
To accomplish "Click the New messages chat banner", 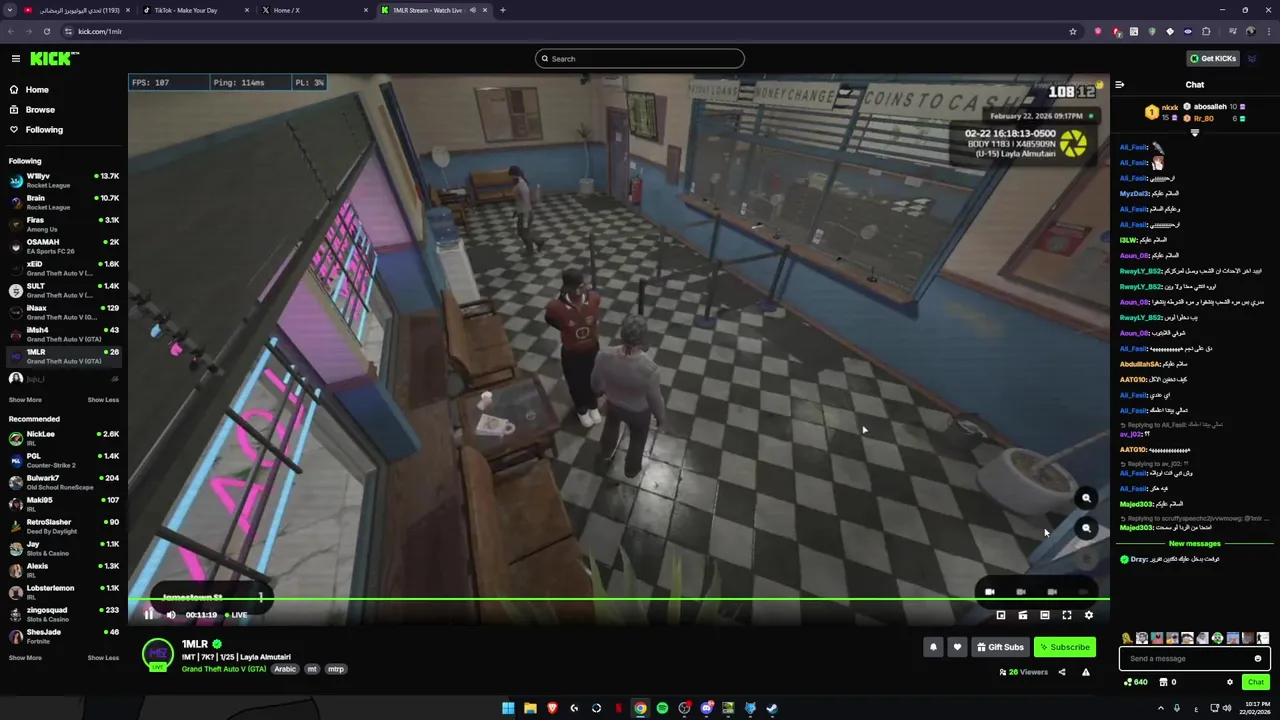I will (x=1195, y=544).
